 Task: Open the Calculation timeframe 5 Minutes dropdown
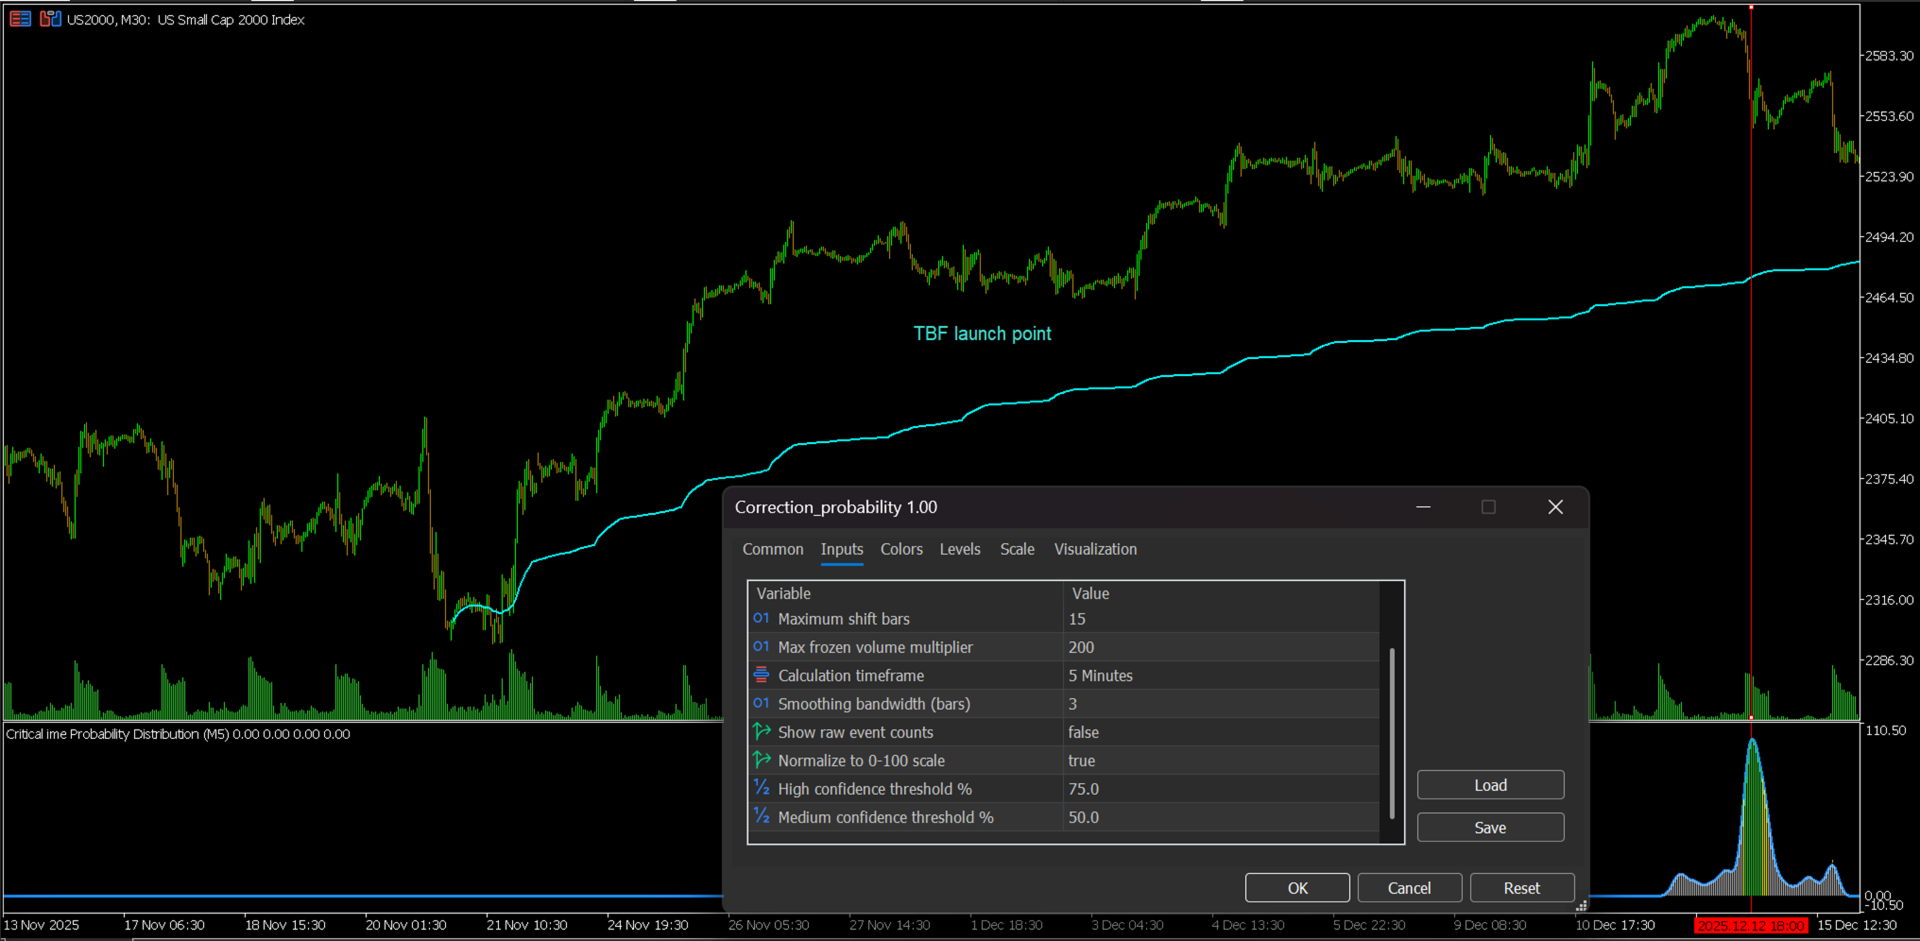click(1220, 675)
